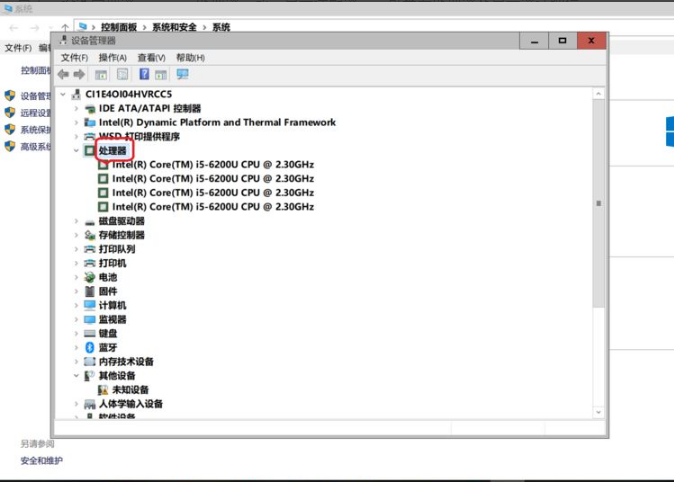This screenshot has width=674, height=482.
Task: Select Intel Dynamic Platform and Thermal Framework
Action: pos(216,122)
